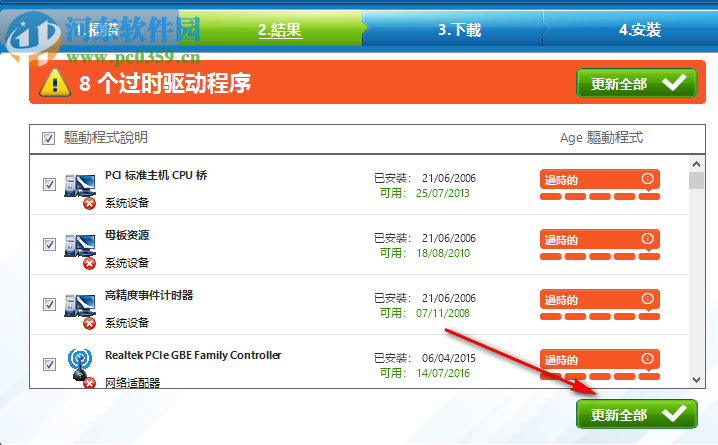
Task: Click 過時的 status badge for Realtek PCIe GBE
Action: pyautogui.click(x=599, y=359)
